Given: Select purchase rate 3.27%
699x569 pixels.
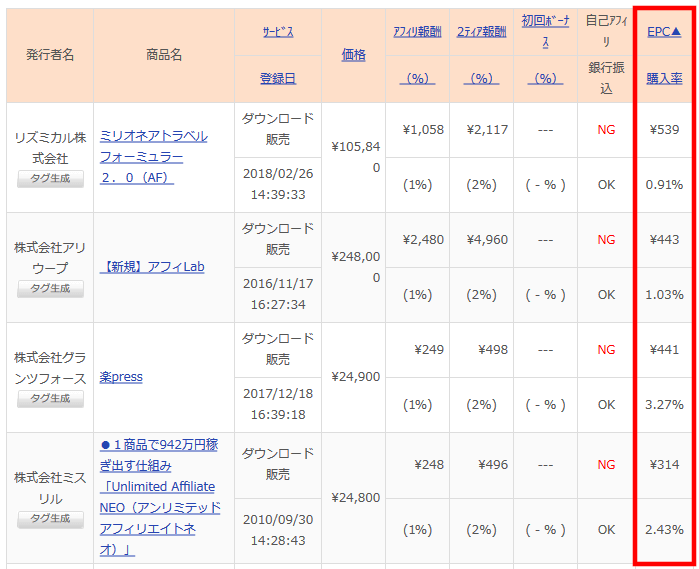Looking at the screenshot, I should [x=664, y=405].
